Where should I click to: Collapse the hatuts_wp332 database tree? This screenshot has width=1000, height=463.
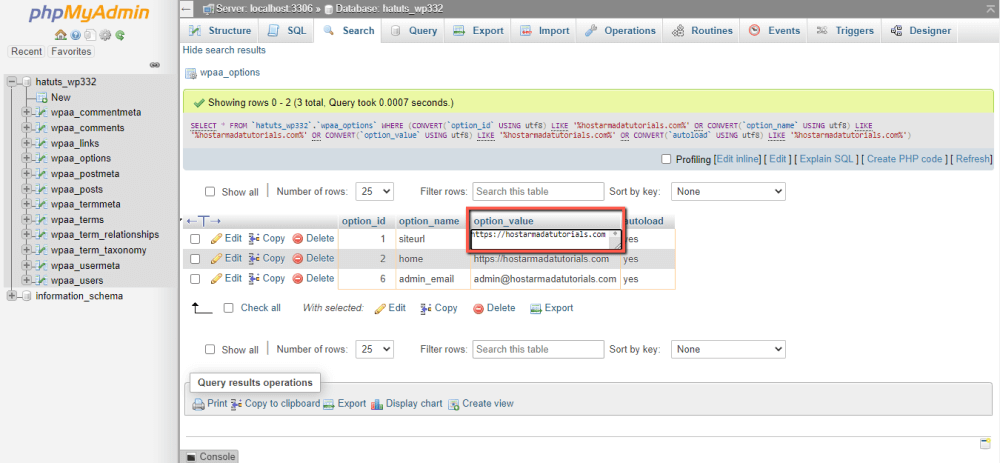(x=11, y=82)
